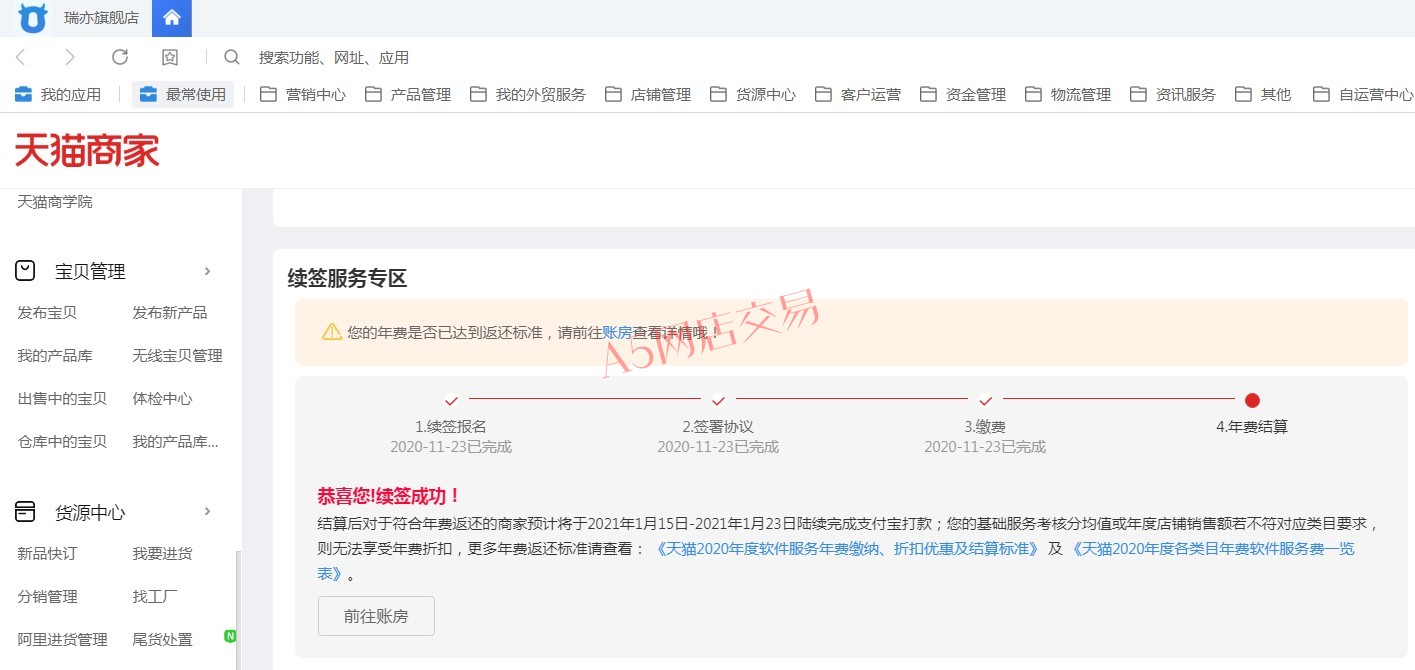Expand the sidebar 货源中心 chevron
This screenshot has height=670, width=1415.
tap(208, 512)
